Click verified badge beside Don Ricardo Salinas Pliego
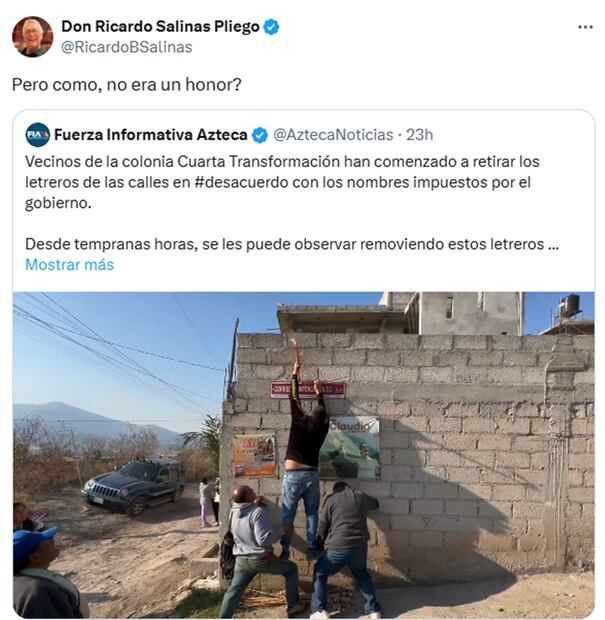The height and width of the screenshot is (620, 605). [271, 27]
